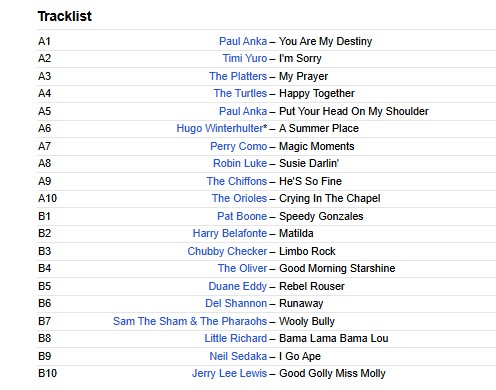Click the Little Richard artist link
The height and width of the screenshot is (390, 496).
point(236,338)
